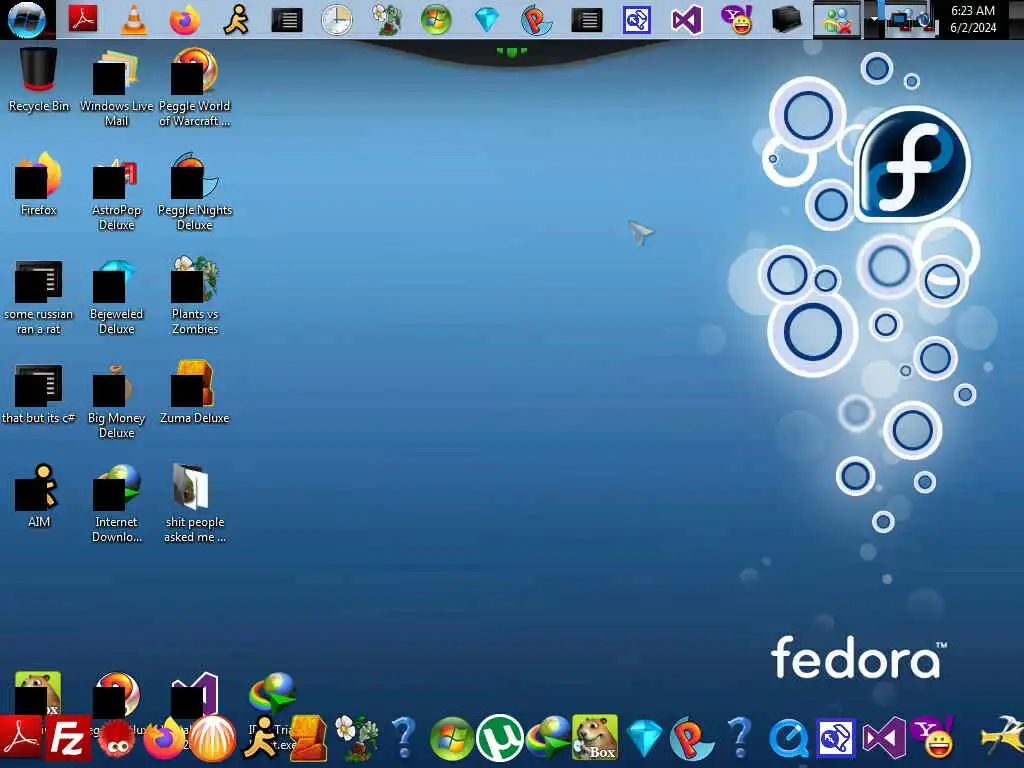Viewport: 1024px width, 768px height.
Task: Open Yahoo Messenger from the bottom dock
Action: tap(933, 738)
